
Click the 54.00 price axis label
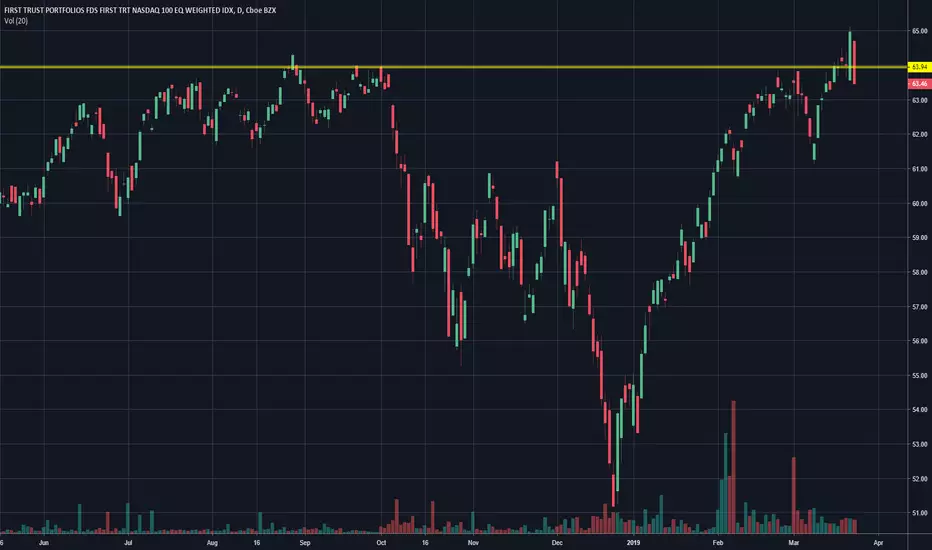pos(920,410)
